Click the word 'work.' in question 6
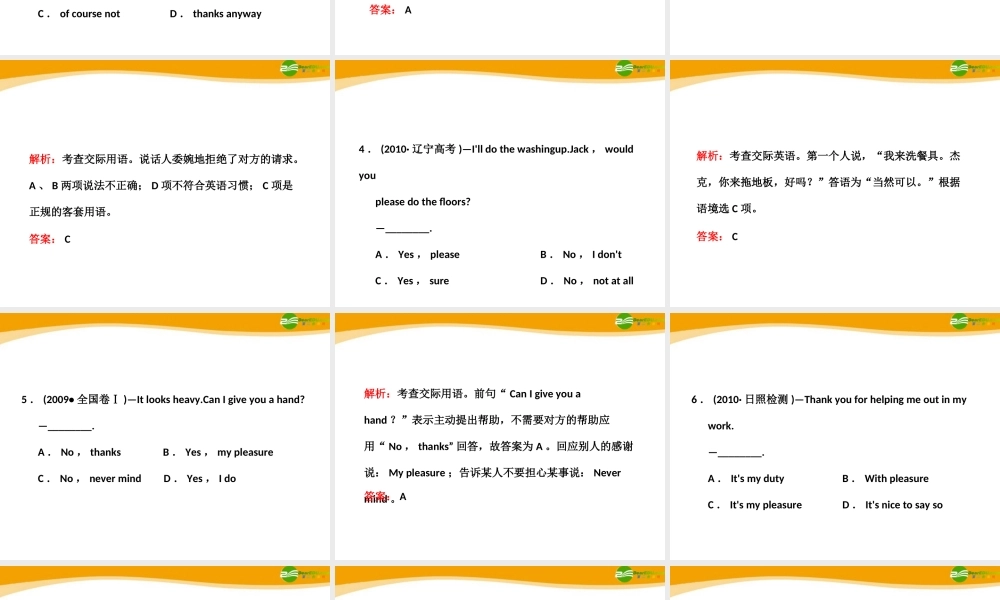 click(x=721, y=426)
